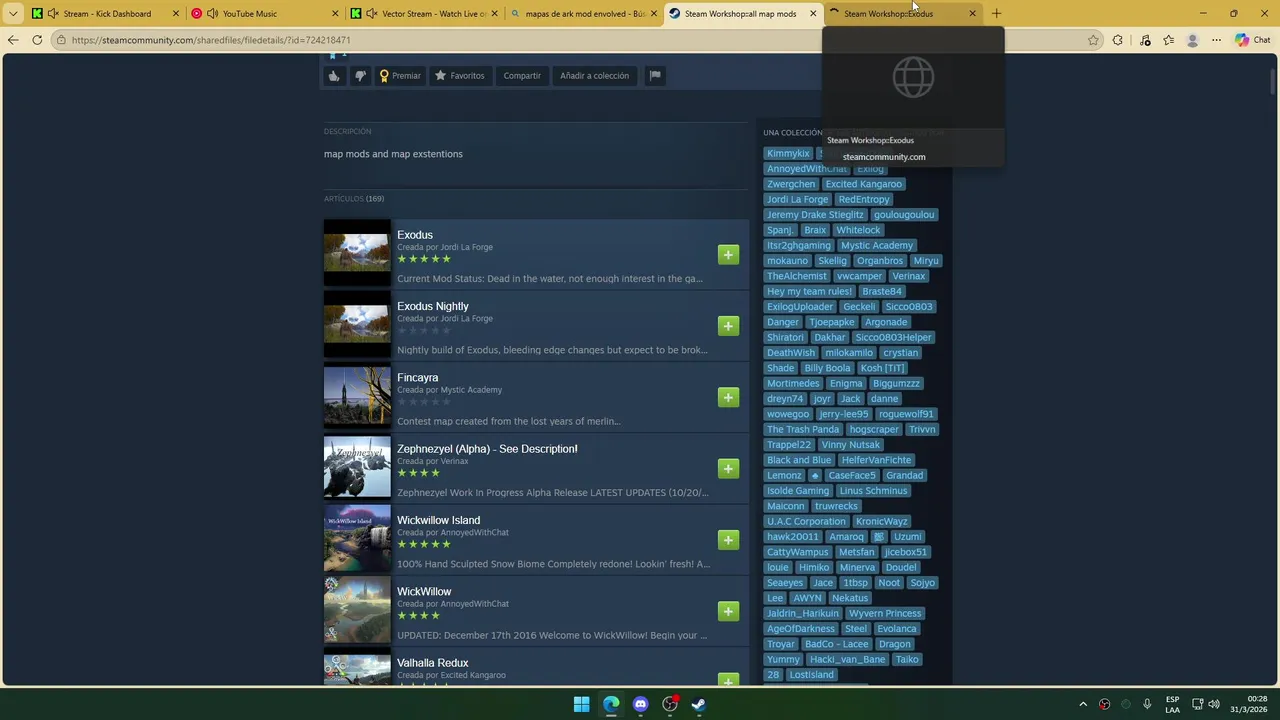Open Discord from the taskbar
Screen dimensions: 1280x720
(641, 704)
